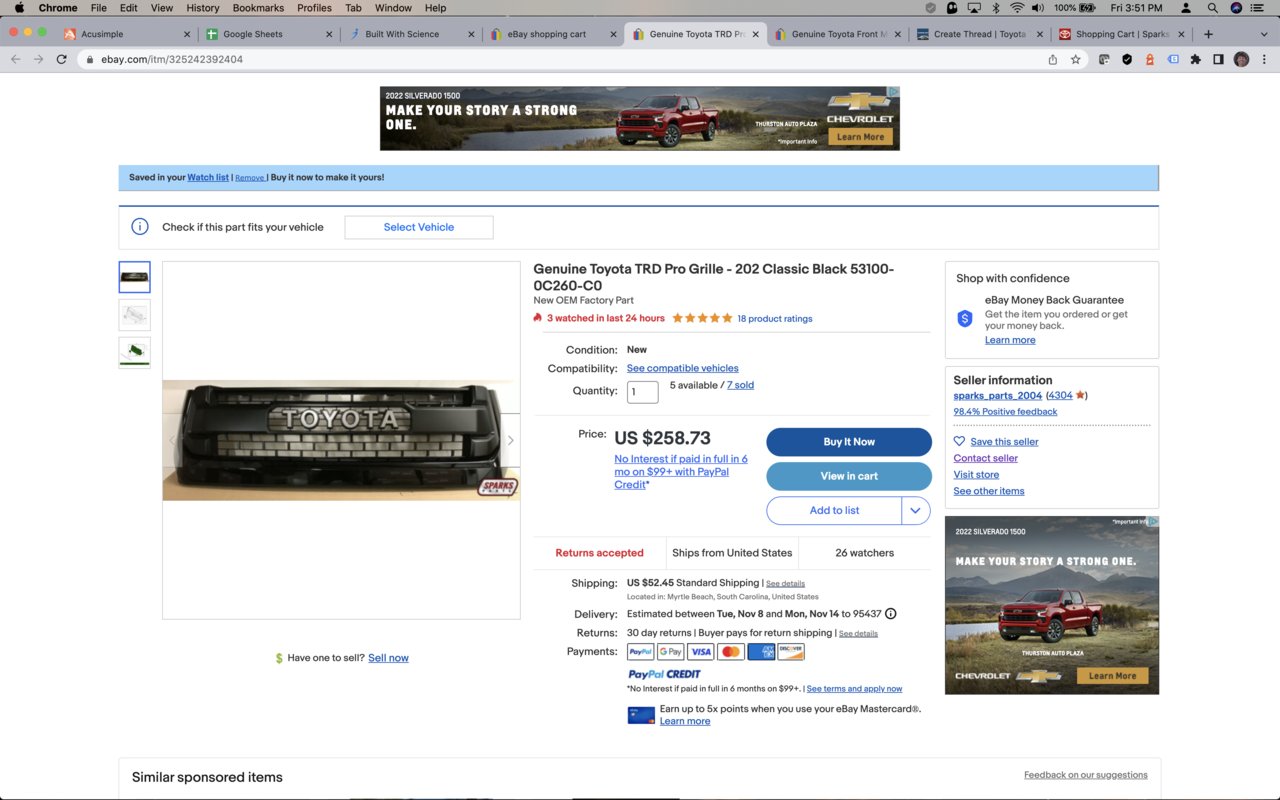The image size is (1280, 800).
Task: Close the Google Sheets tab
Action: [329, 34]
